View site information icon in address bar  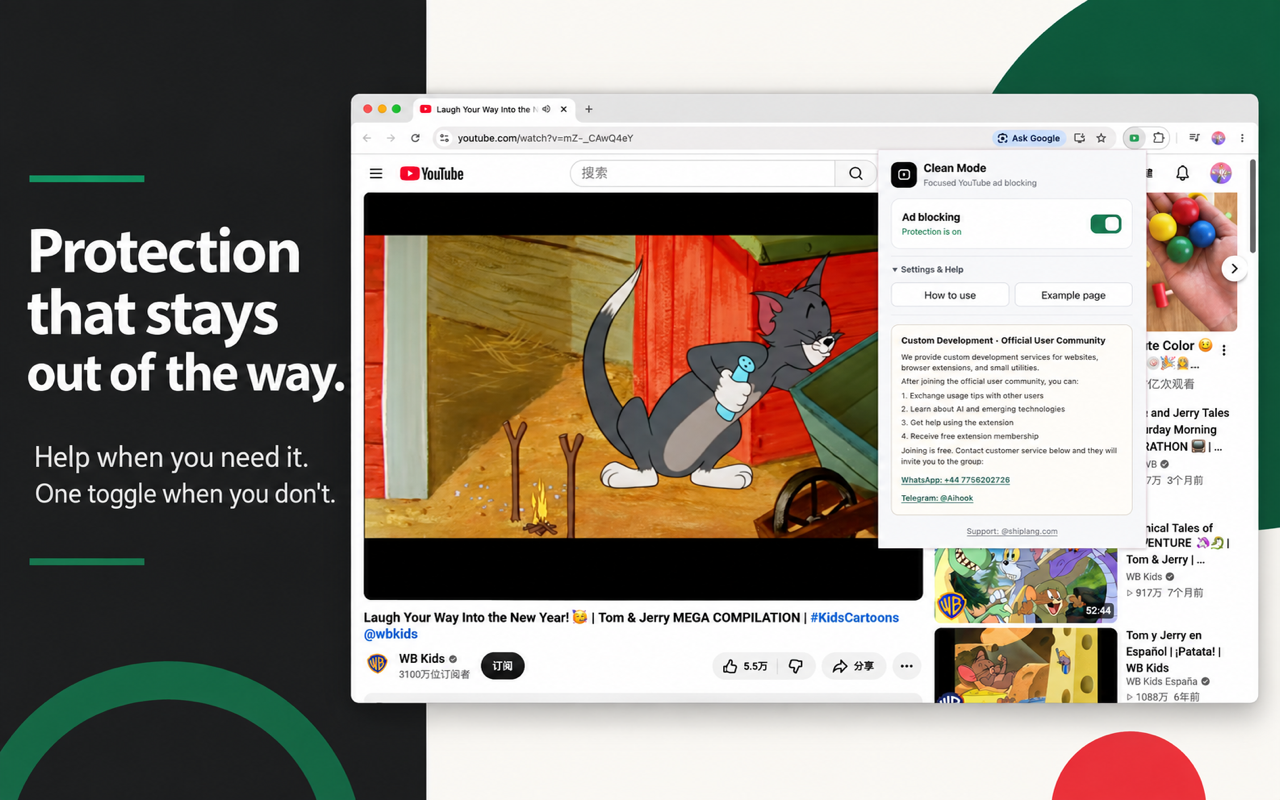[x=445, y=138]
